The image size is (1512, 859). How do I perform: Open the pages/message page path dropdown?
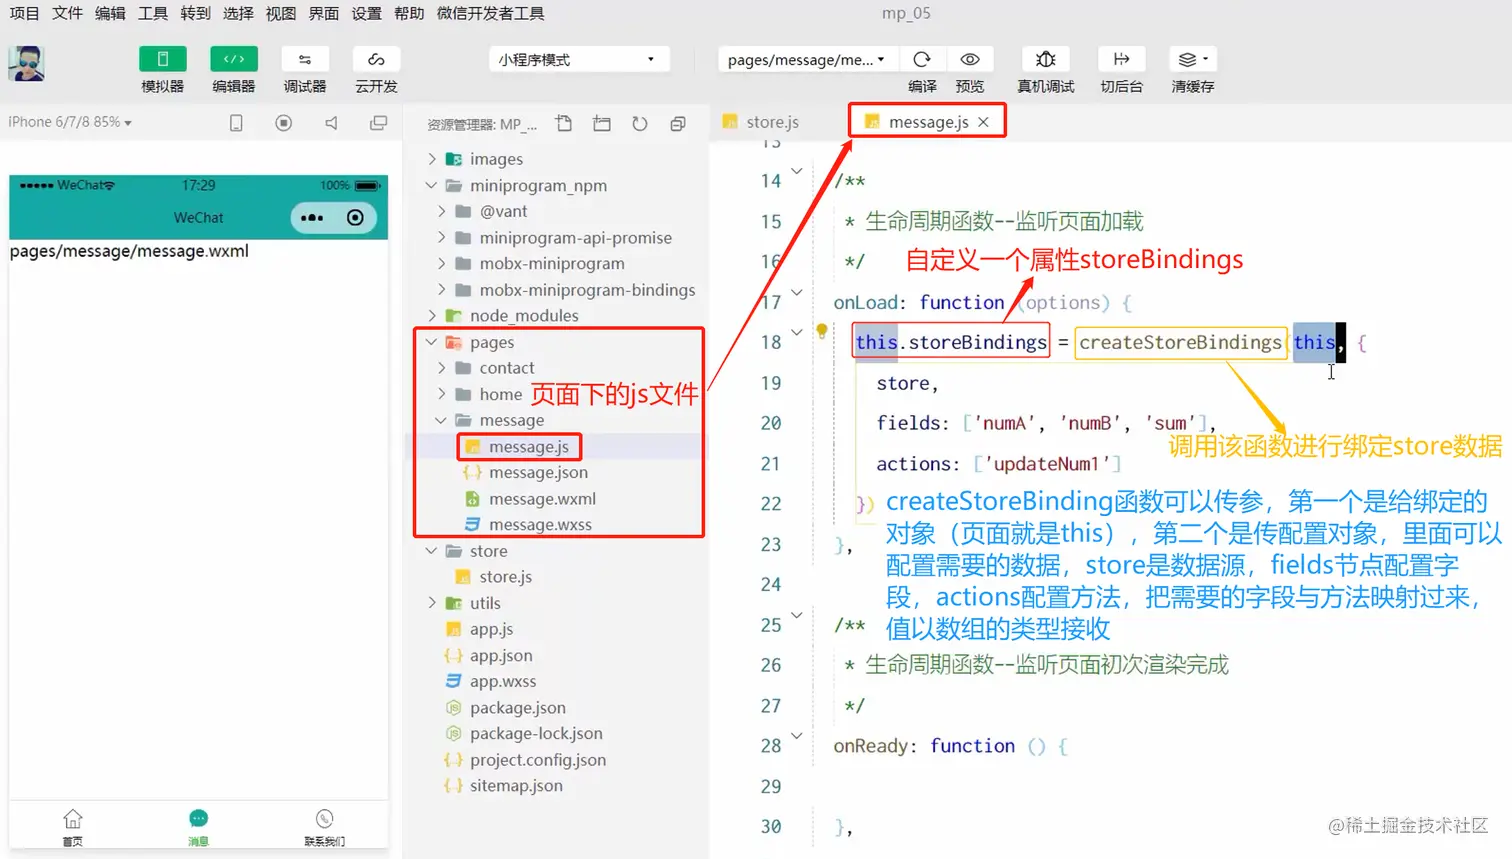(x=806, y=59)
